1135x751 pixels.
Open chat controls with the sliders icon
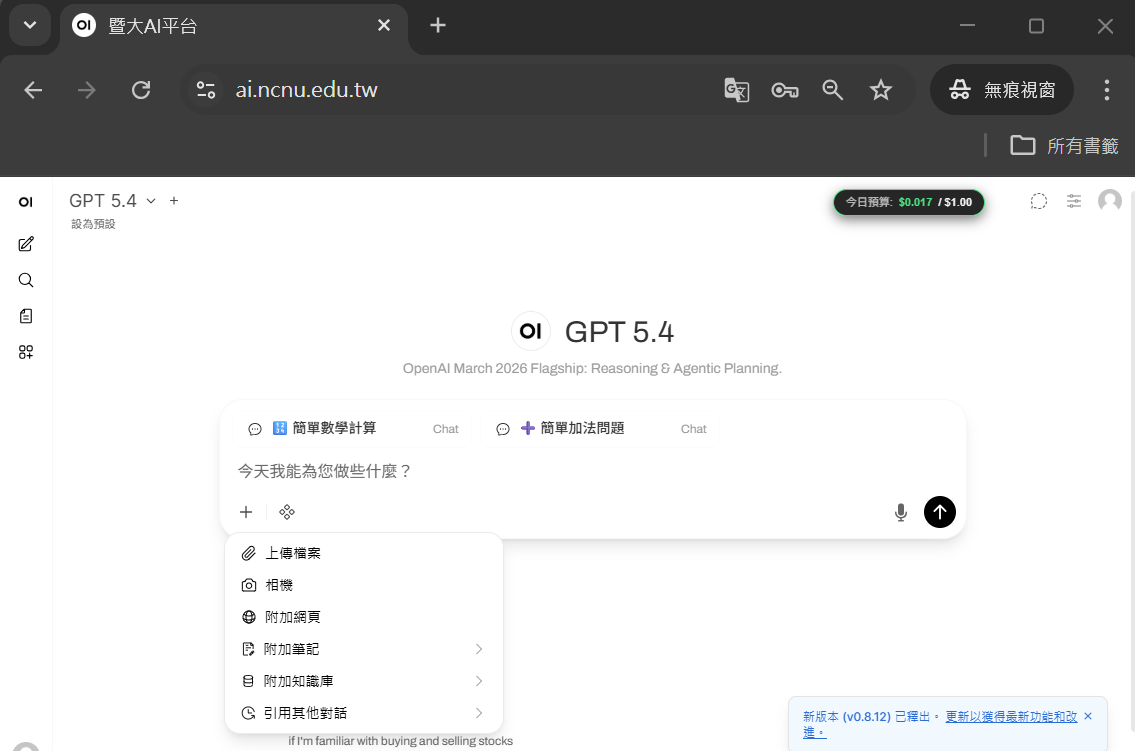1074,201
